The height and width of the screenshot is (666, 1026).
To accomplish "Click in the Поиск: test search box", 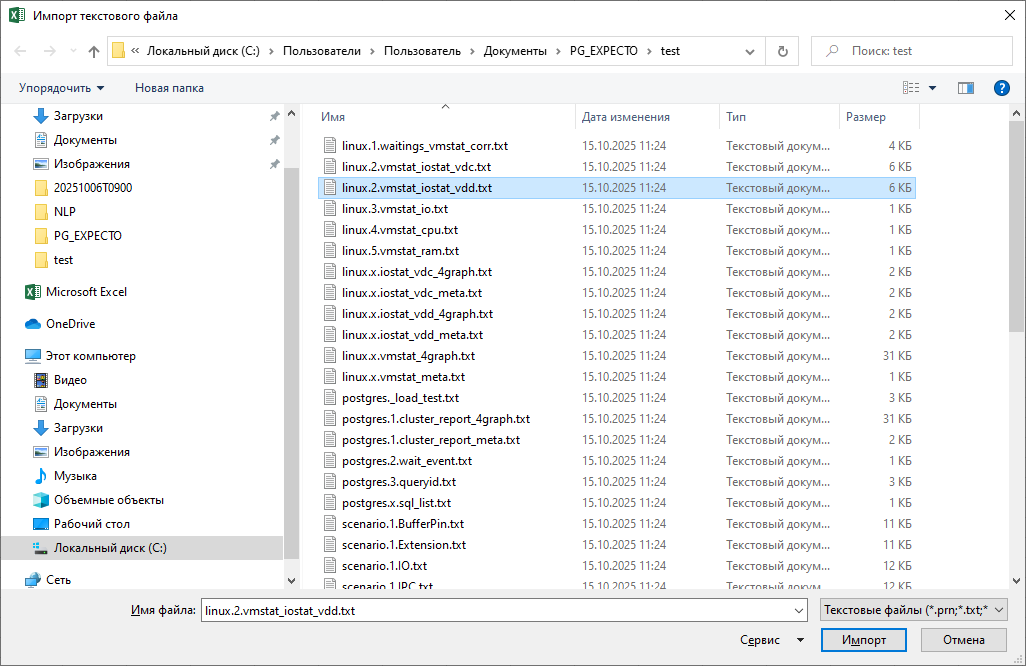I will (912, 51).
